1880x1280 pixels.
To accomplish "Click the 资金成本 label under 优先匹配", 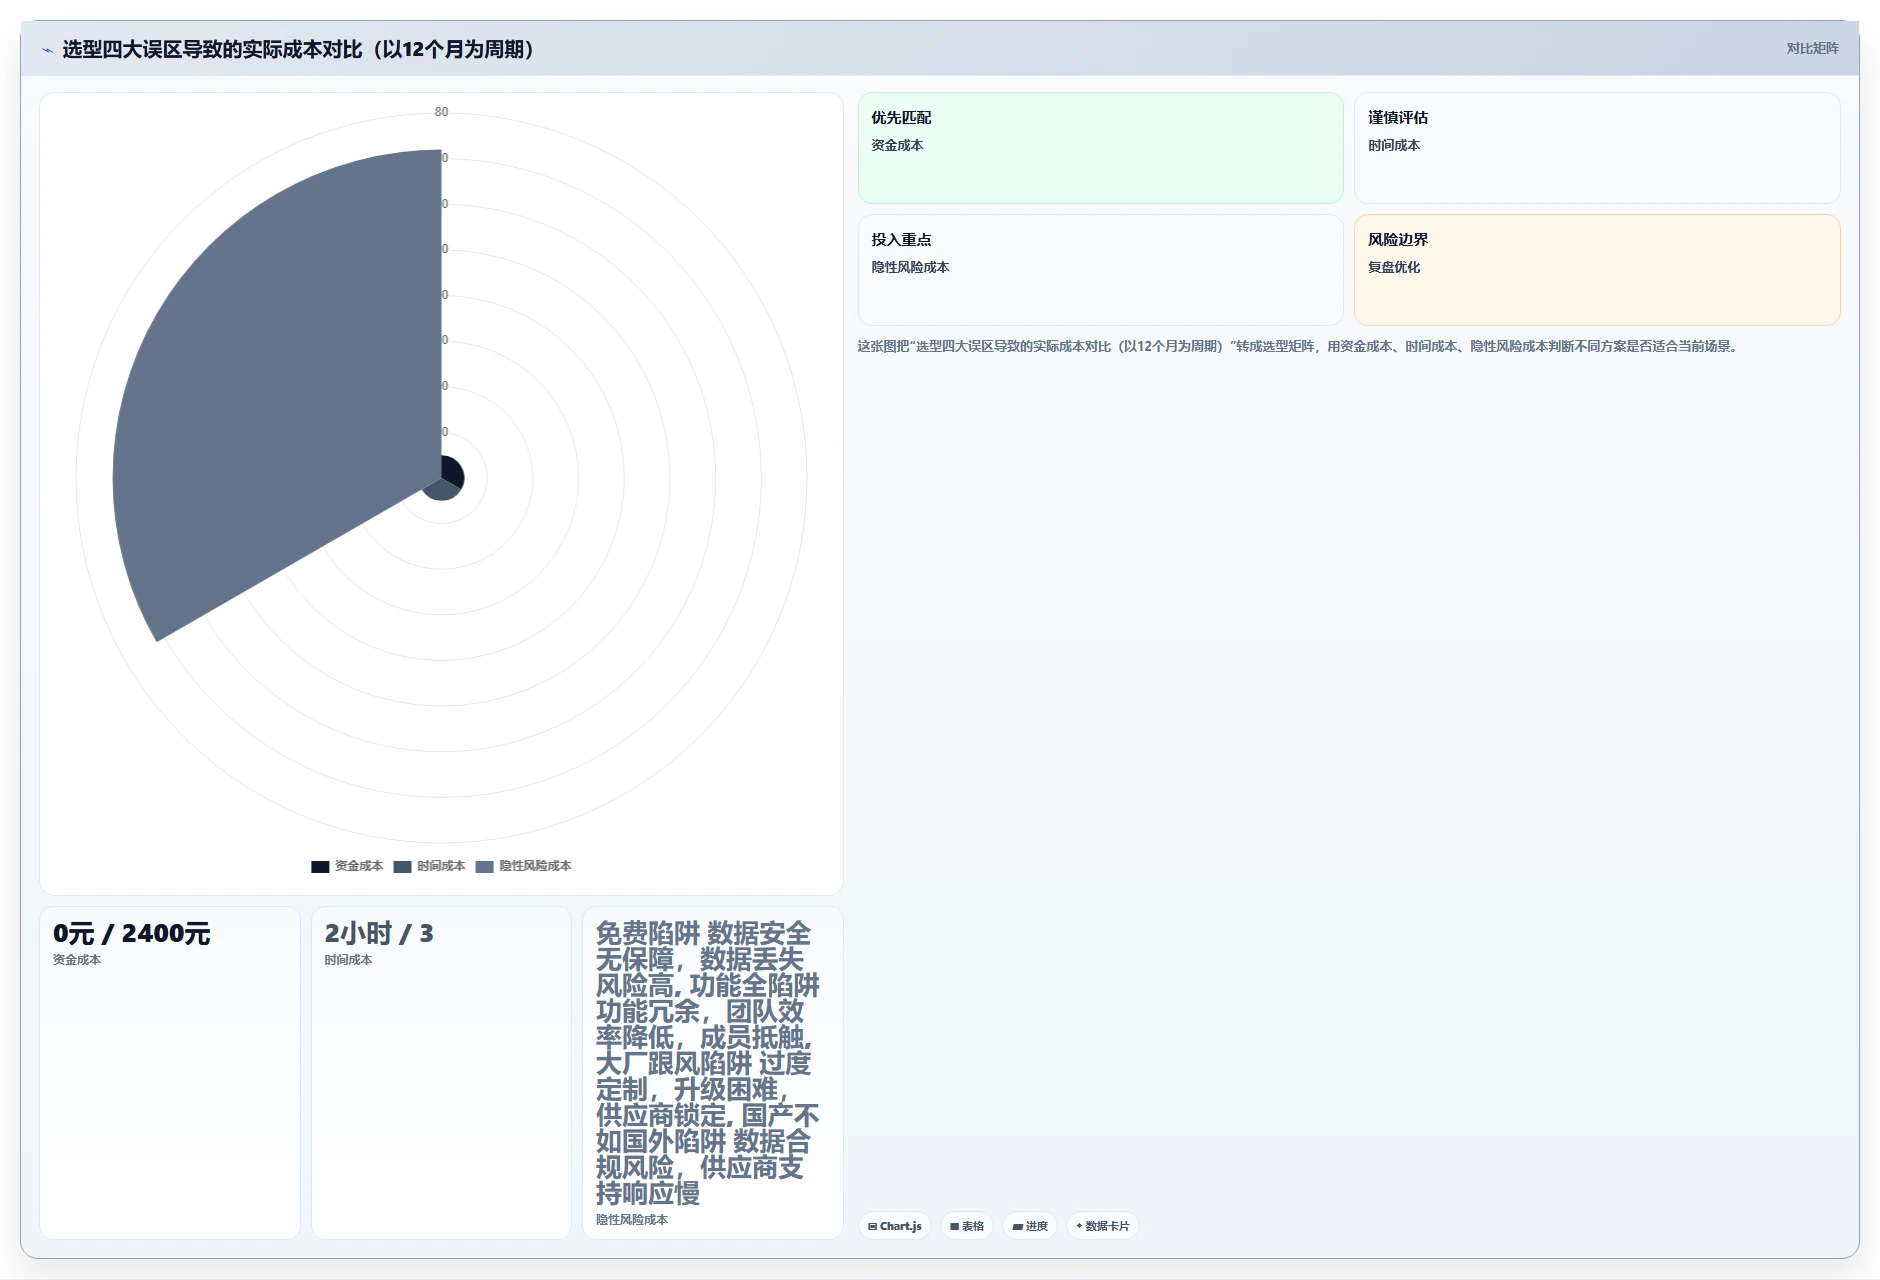I will (x=897, y=145).
